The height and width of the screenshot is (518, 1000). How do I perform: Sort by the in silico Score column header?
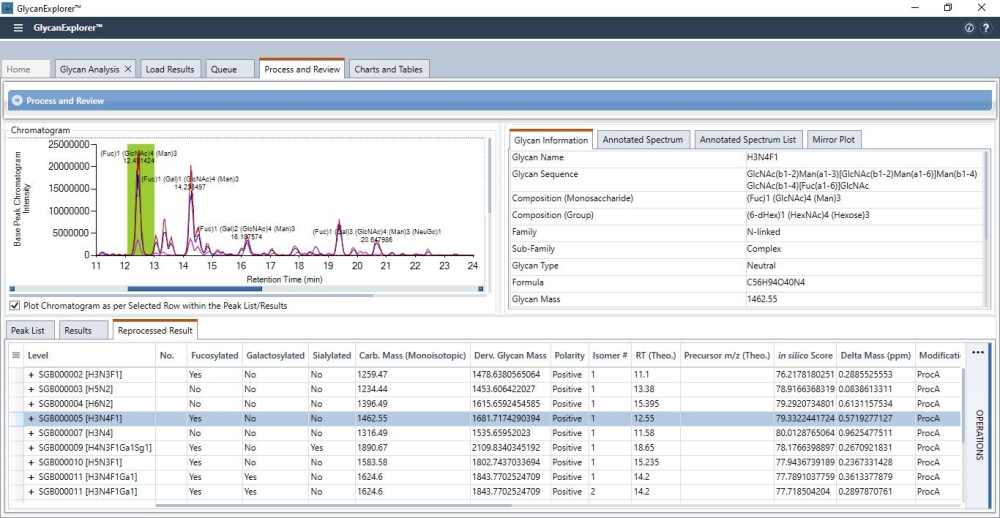tap(804, 355)
